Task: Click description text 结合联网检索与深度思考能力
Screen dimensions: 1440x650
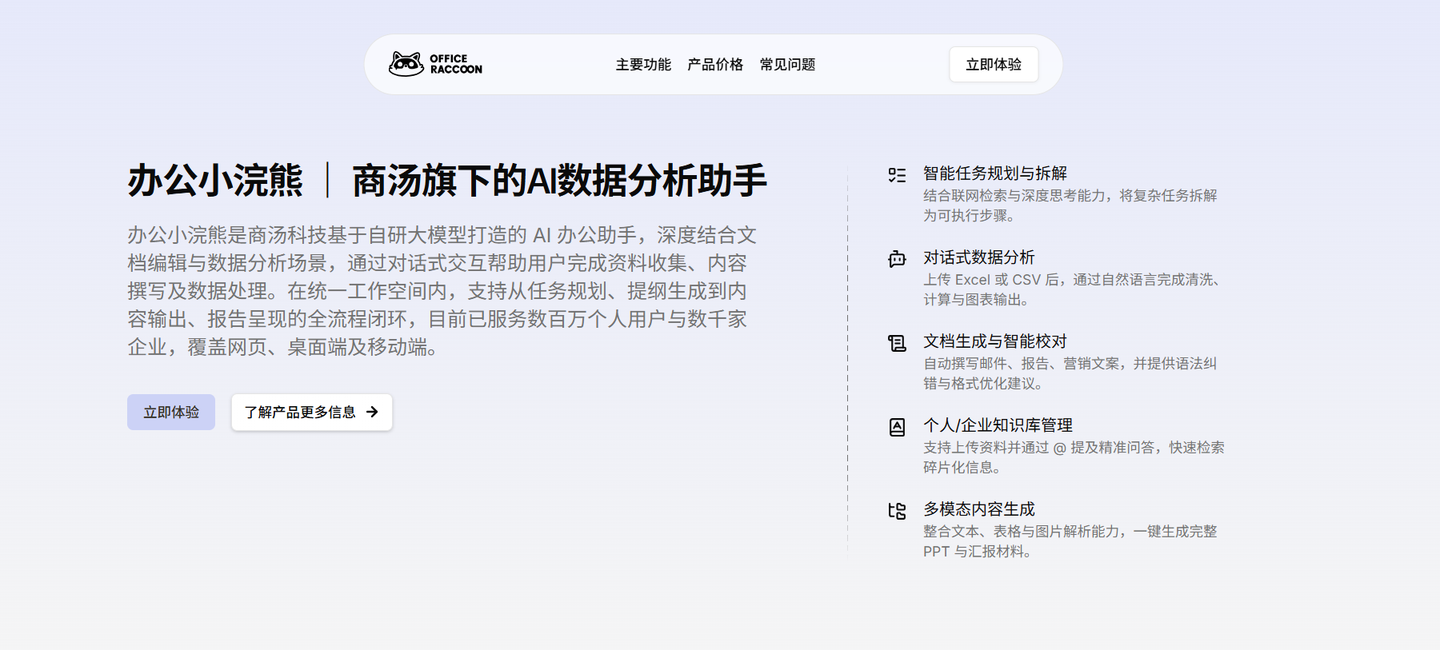Action: click(x=1070, y=205)
